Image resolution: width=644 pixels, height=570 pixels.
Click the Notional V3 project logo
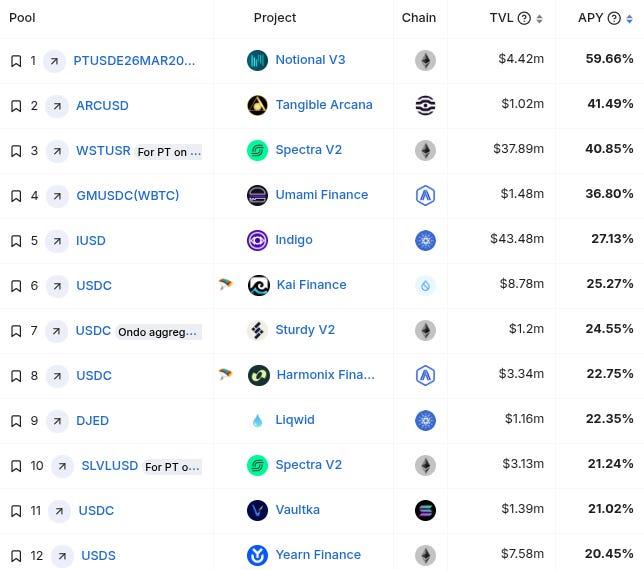pyautogui.click(x=258, y=60)
